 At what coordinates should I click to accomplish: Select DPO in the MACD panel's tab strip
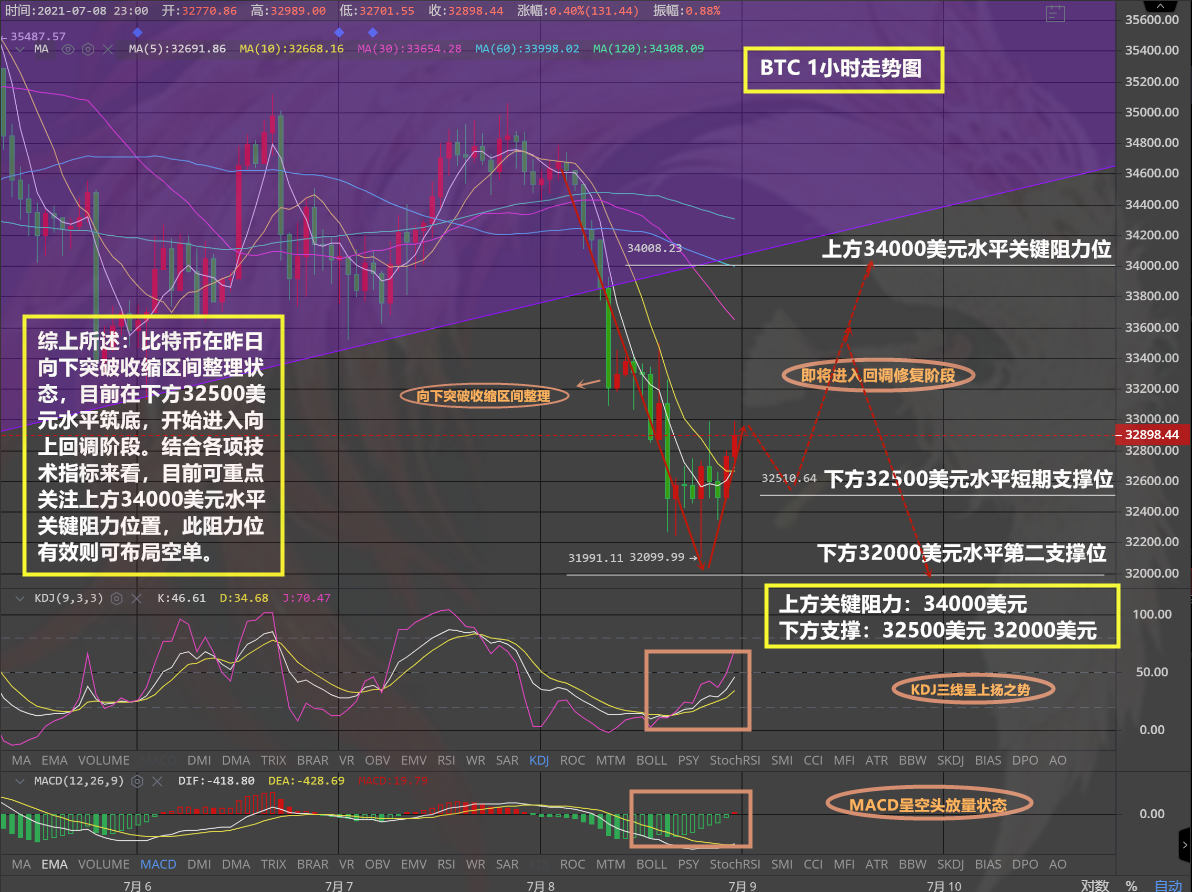[x=1026, y=865]
